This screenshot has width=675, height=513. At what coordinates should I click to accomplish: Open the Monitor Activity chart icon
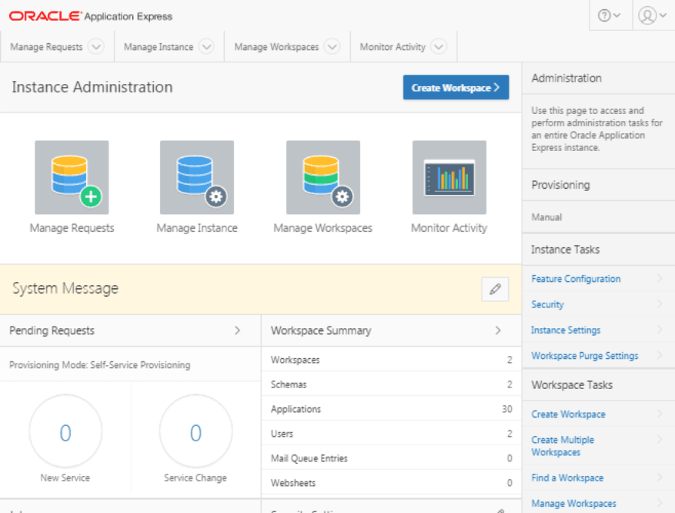coord(449,177)
